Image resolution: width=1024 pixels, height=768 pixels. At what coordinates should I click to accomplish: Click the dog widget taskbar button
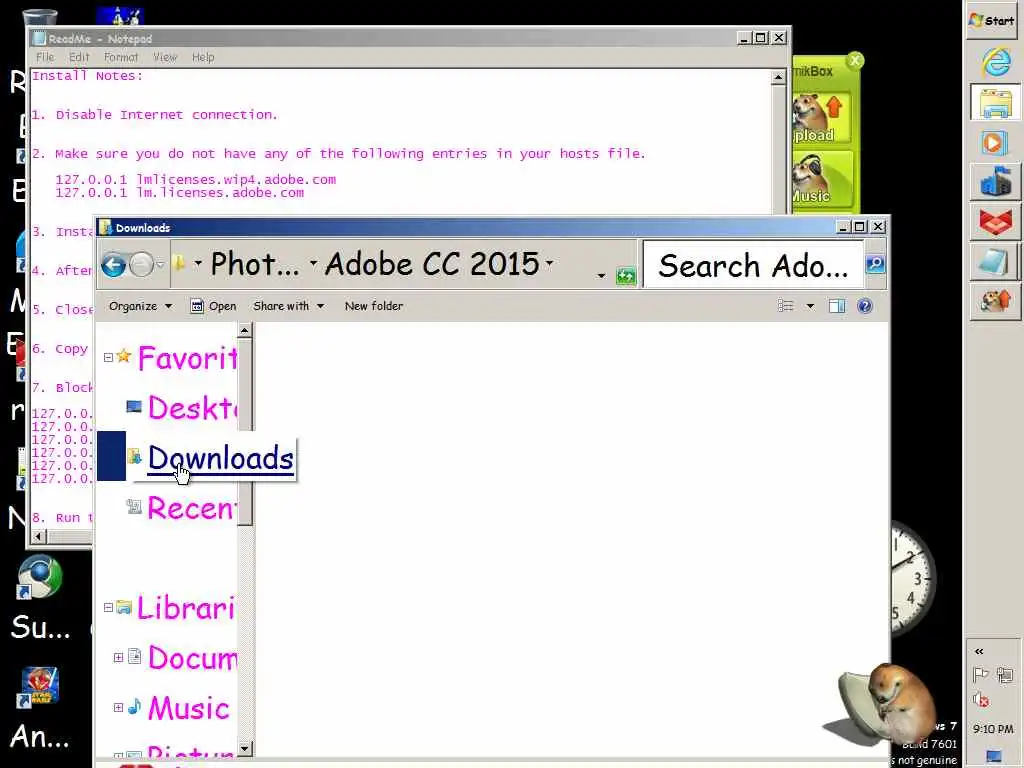tap(995, 302)
